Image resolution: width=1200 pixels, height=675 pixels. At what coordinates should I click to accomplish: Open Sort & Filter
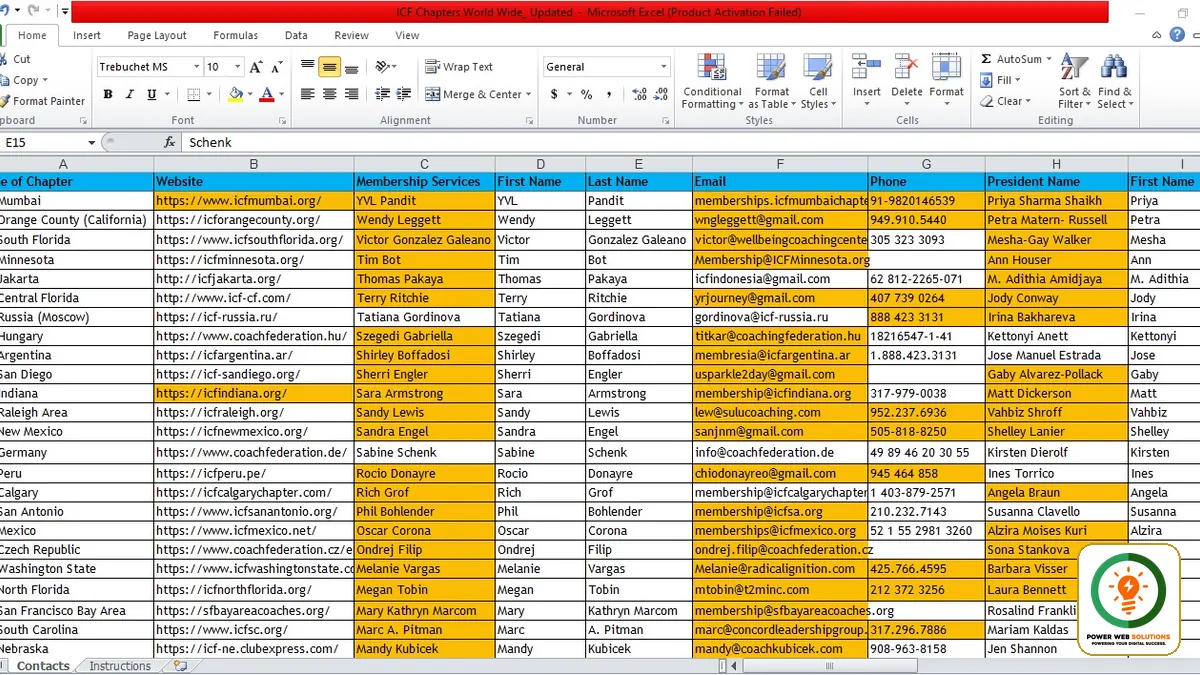coord(1074,81)
